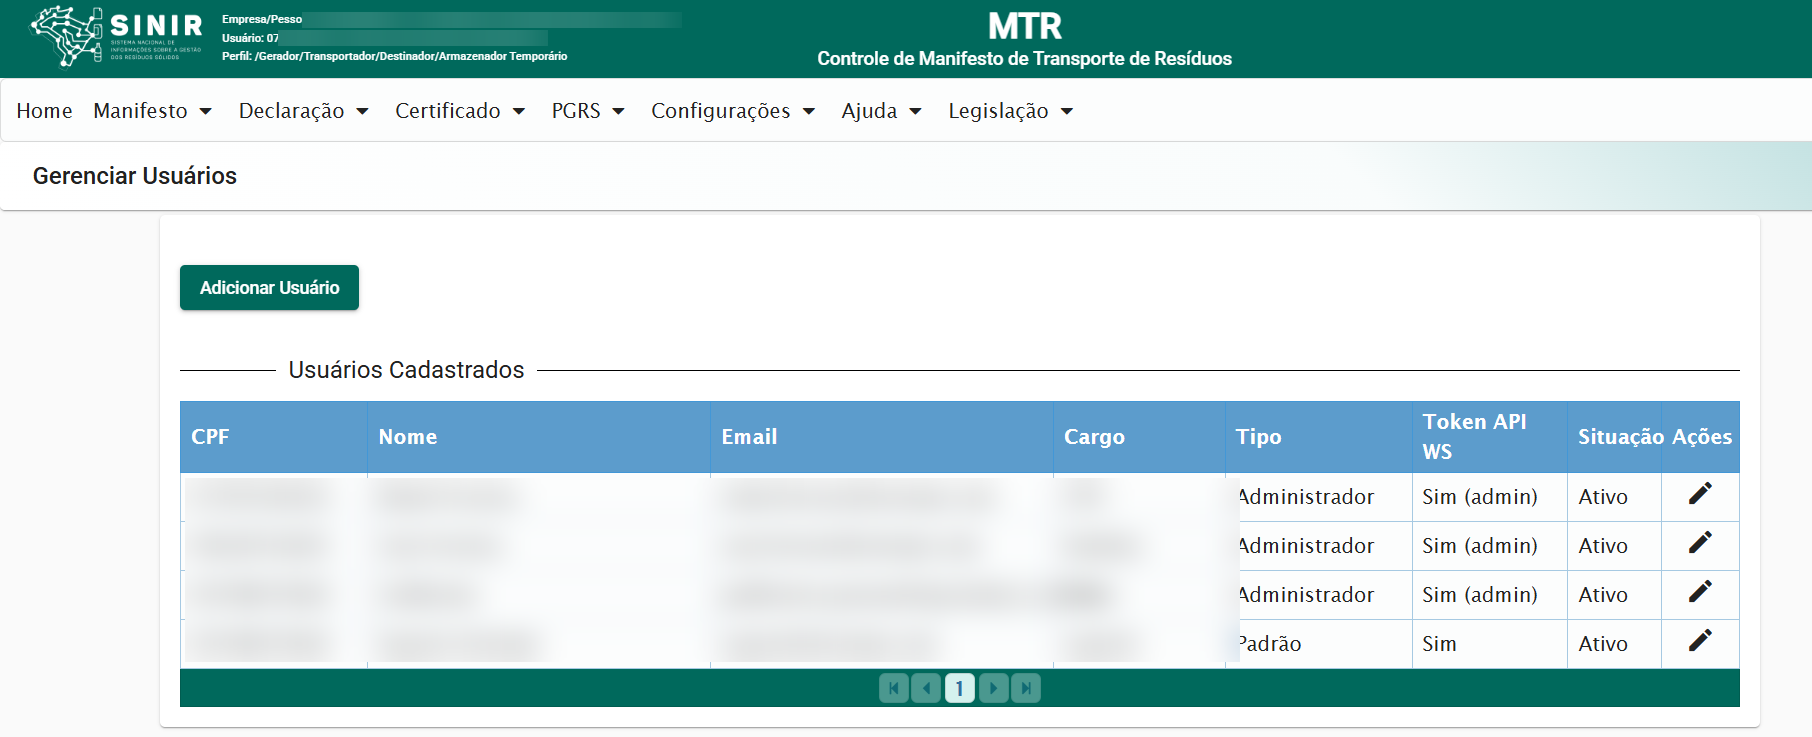The height and width of the screenshot is (737, 1812).
Task: Open the Ajuda menu
Action: [x=881, y=111]
